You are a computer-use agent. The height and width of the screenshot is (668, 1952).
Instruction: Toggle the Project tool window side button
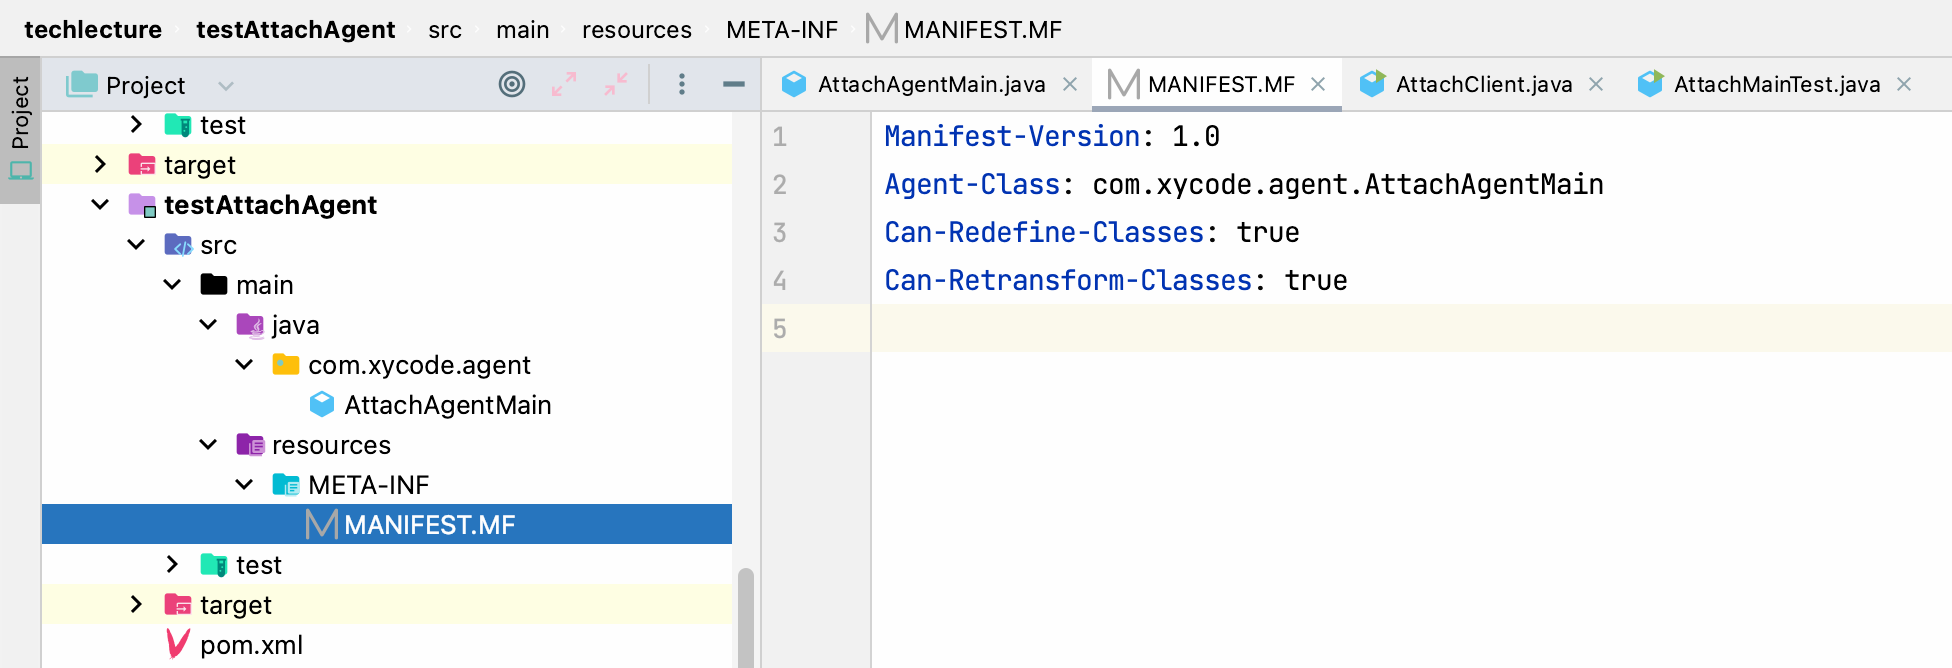coord(20,130)
